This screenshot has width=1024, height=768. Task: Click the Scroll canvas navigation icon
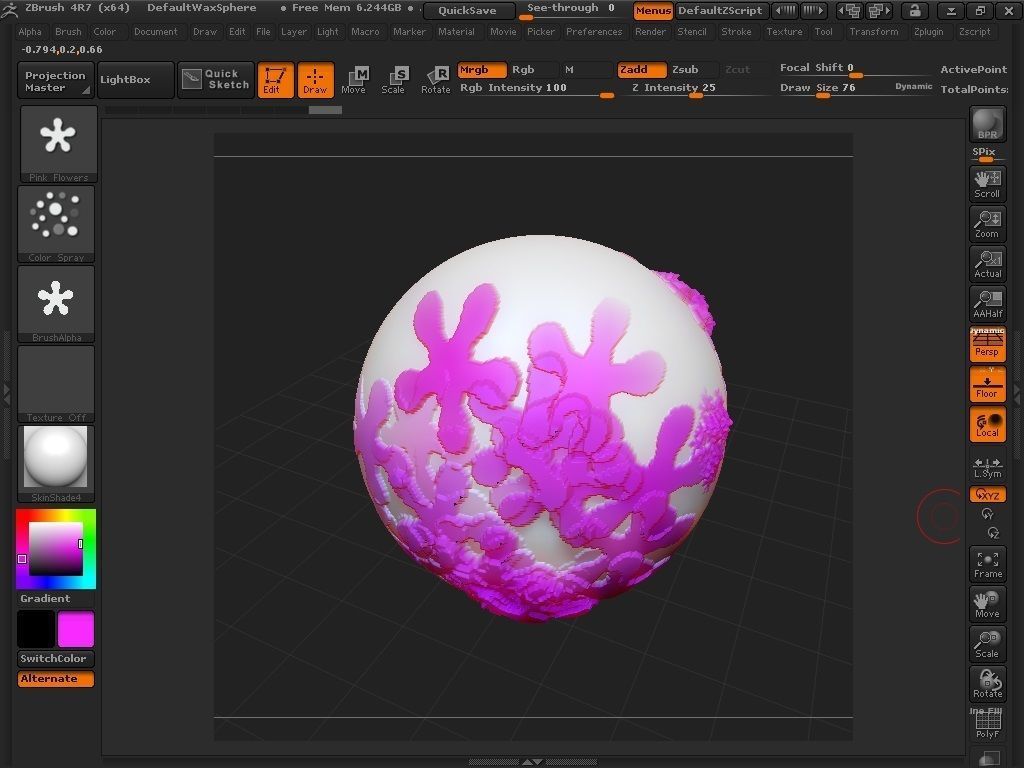[x=987, y=184]
